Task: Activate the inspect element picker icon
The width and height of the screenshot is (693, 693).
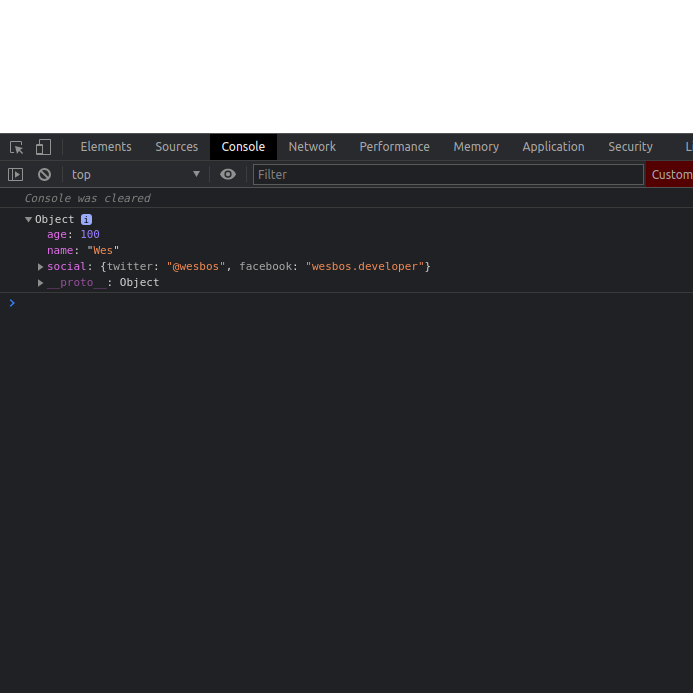Action: tap(17, 147)
